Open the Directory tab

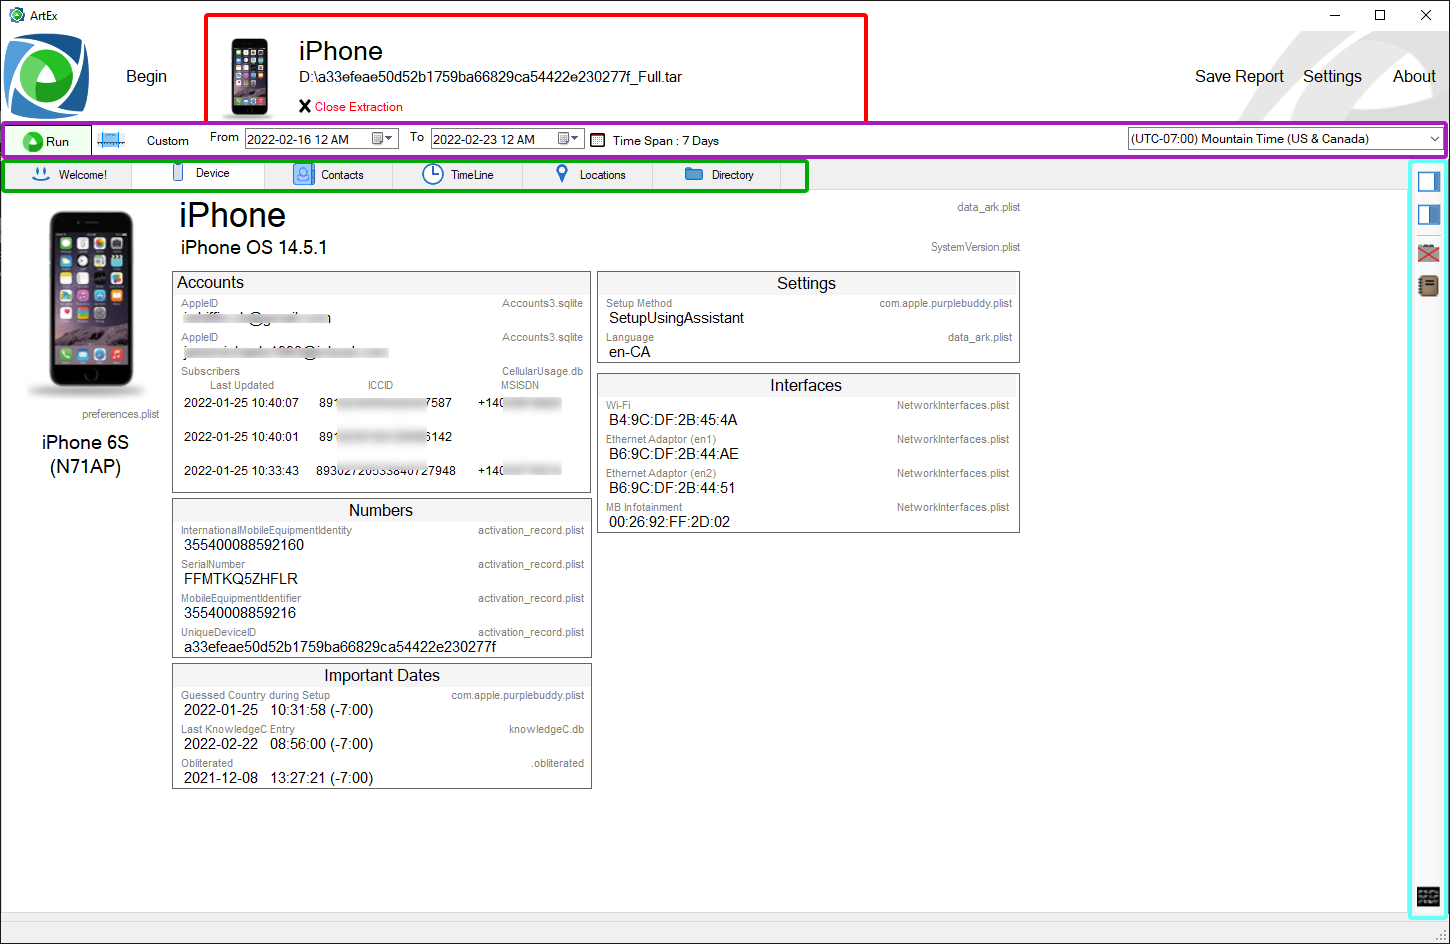[717, 175]
